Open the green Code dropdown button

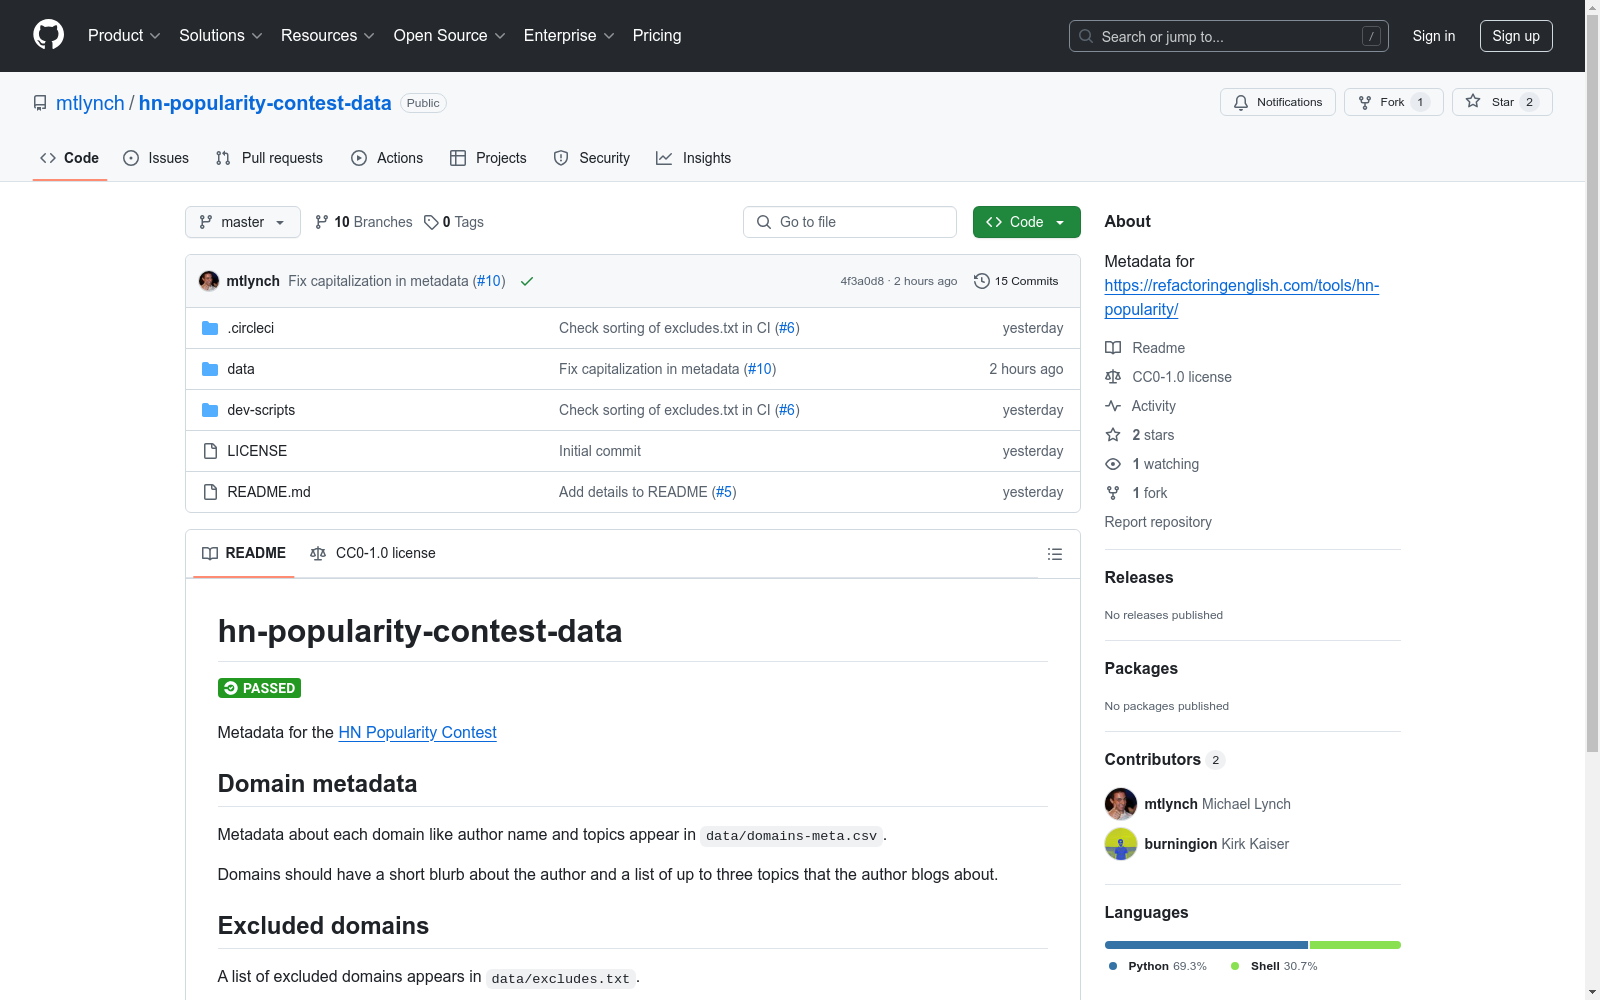(1026, 222)
